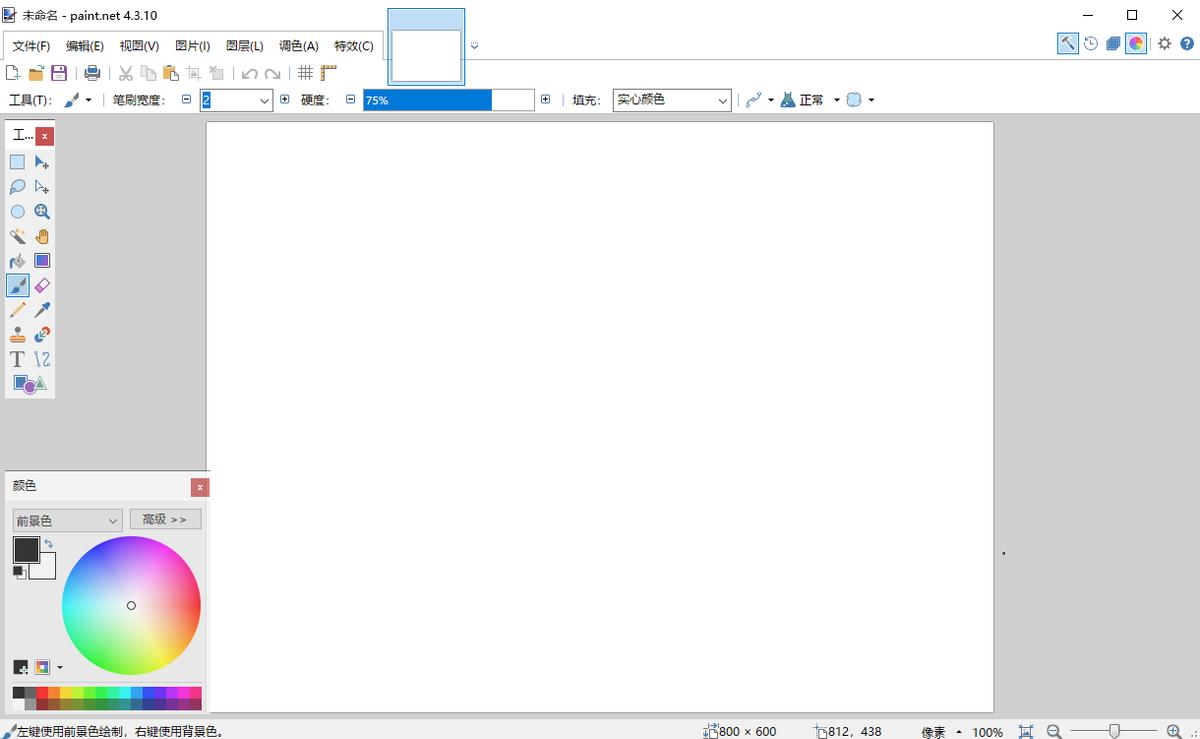Increase brush width with plus button
Image resolution: width=1200 pixels, height=739 pixels.
(x=285, y=99)
